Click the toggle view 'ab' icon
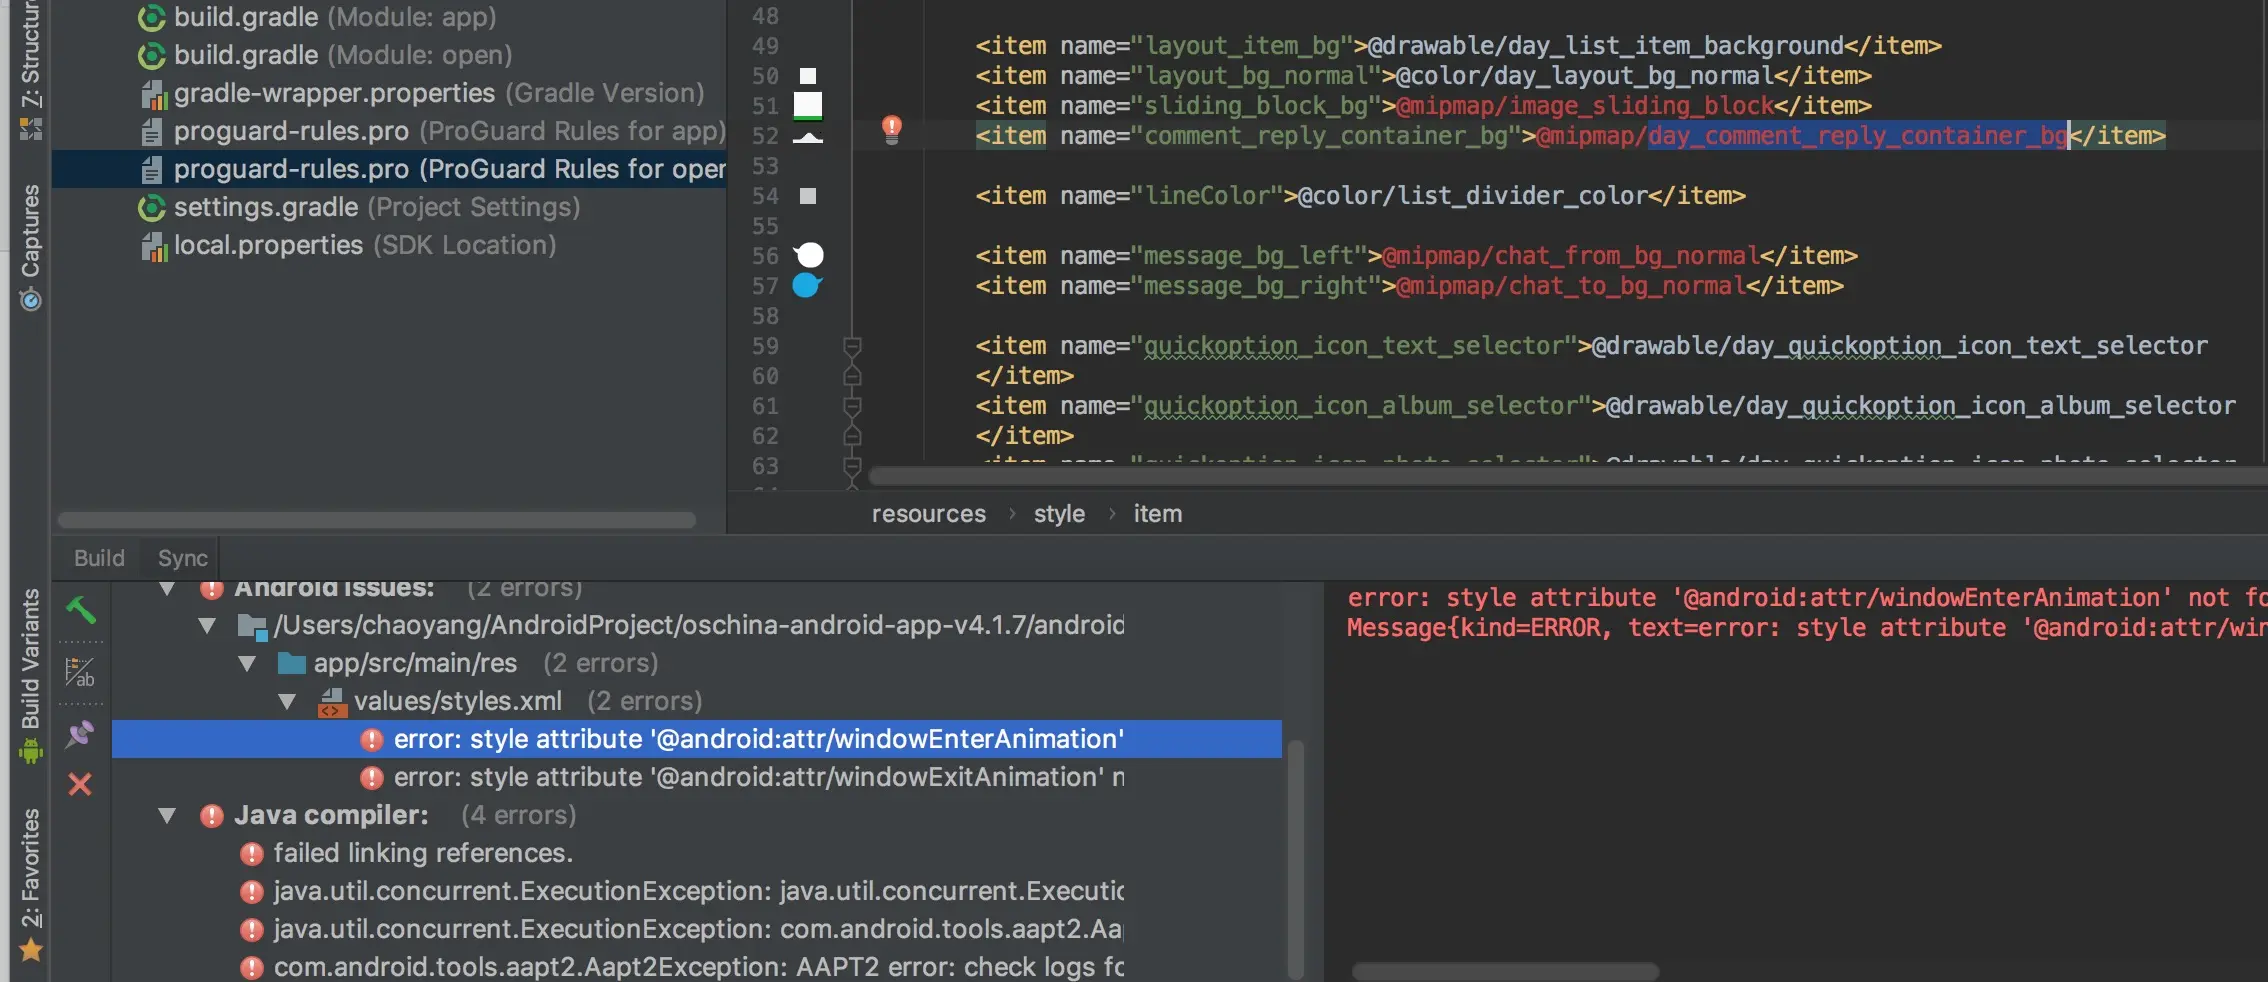 click(80, 672)
